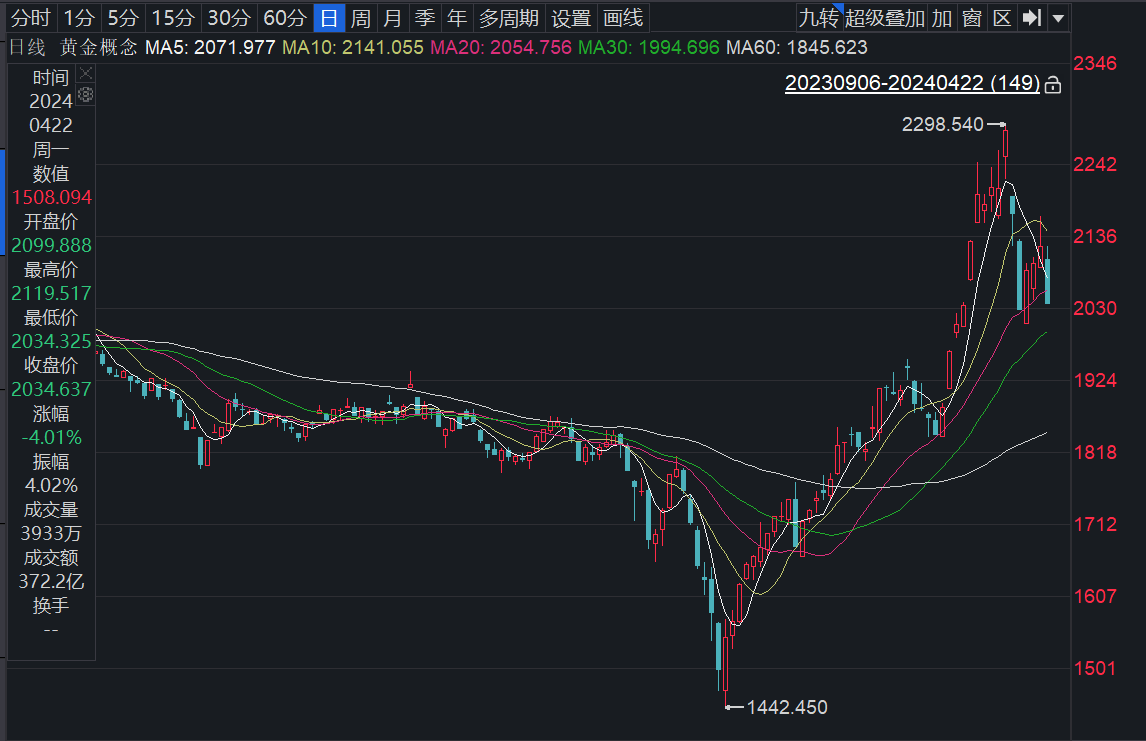Open info panel gear settings
Image resolution: width=1146 pixels, height=741 pixels.
click(x=86, y=94)
